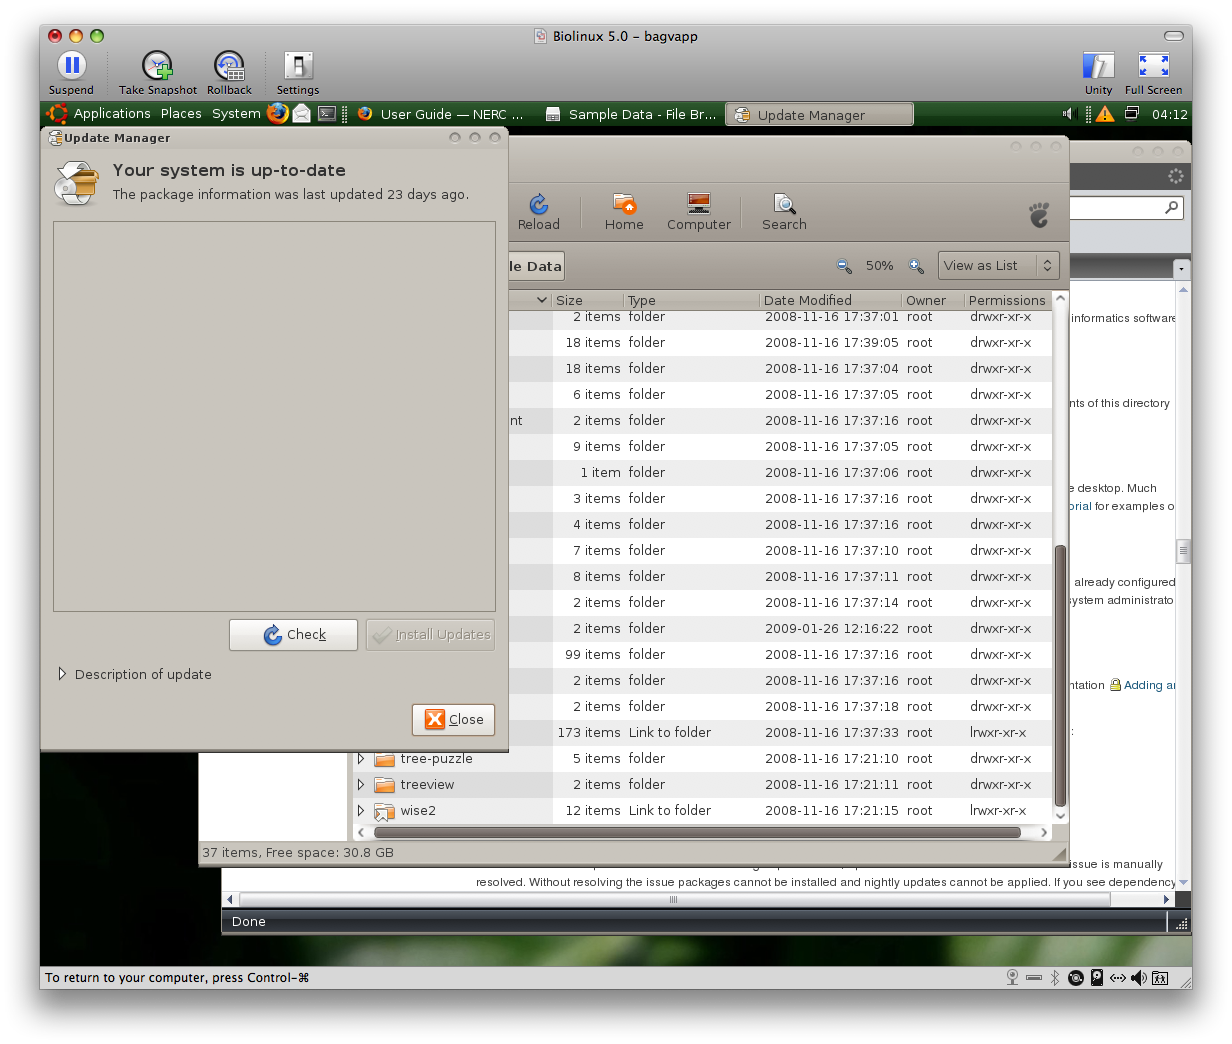Click the Rollback snapshot icon
The image size is (1232, 1044).
point(229,67)
